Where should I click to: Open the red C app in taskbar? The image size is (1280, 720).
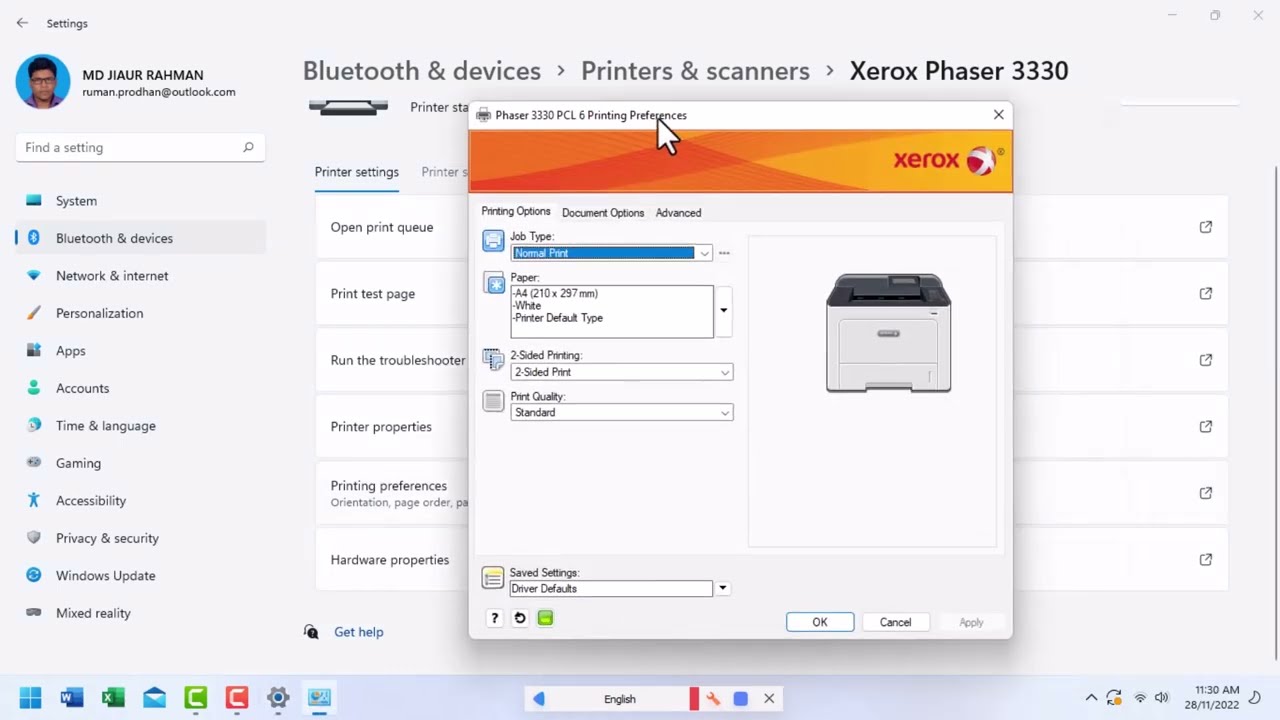coord(237,698)
